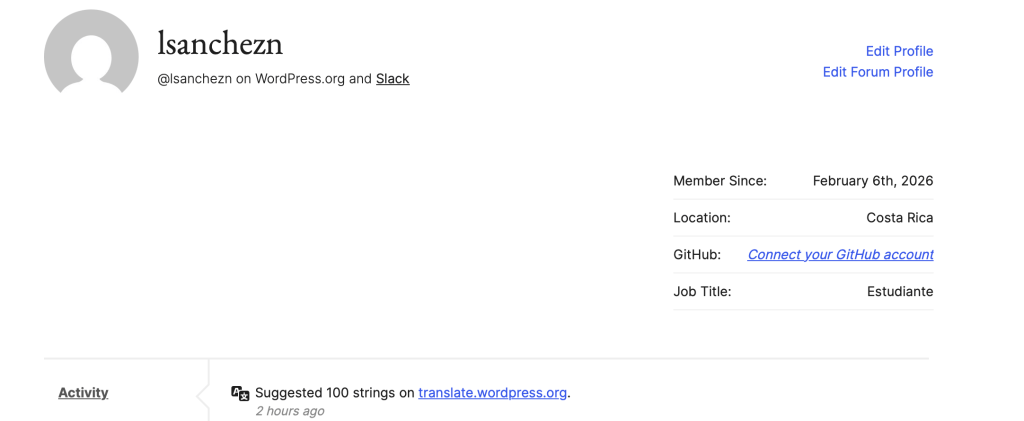1024x421 pixels.
Task: Click the lsanchezn profile name heading
Action: (220, 43)
